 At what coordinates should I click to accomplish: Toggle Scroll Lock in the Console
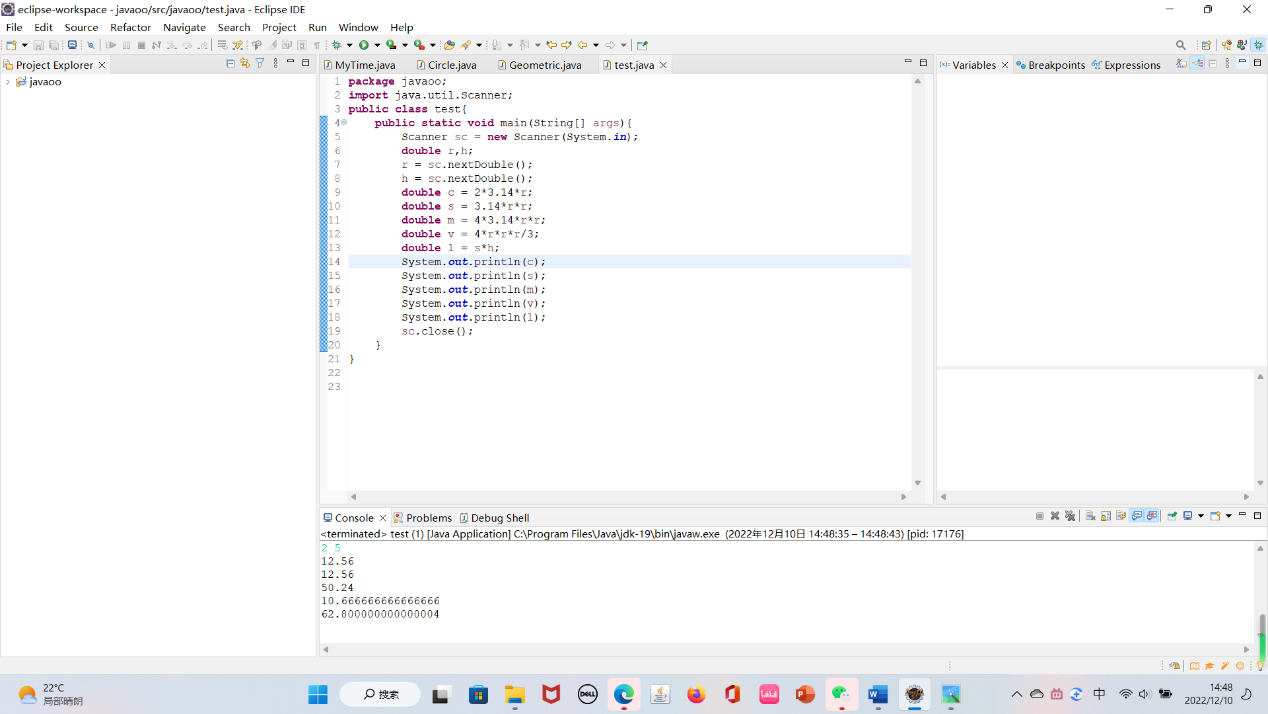[1106, 516]
